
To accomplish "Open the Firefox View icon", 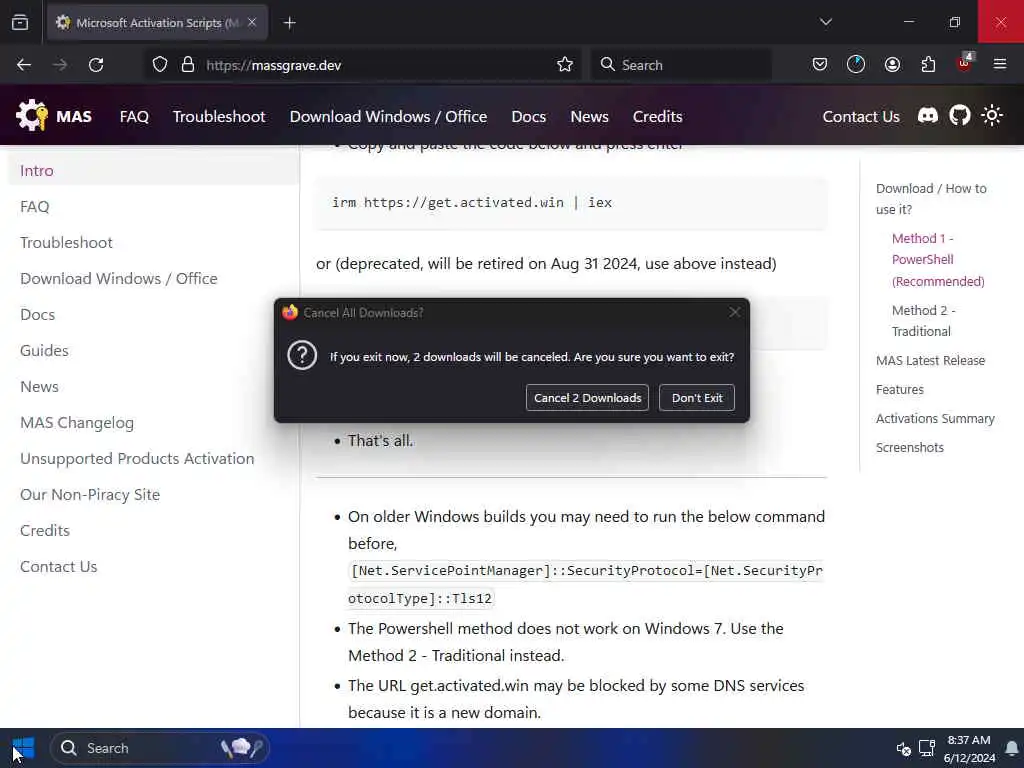I will [20, 23].
